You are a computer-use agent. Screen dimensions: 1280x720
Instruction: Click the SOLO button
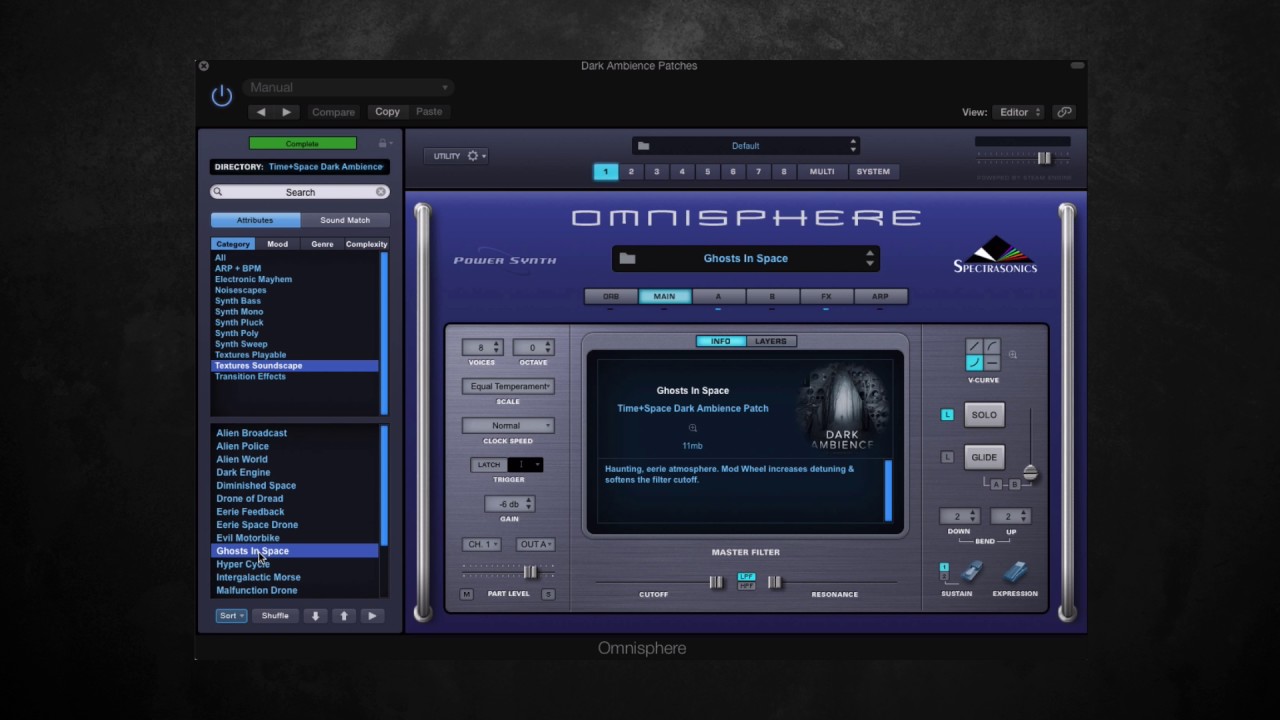coord(984,415)
